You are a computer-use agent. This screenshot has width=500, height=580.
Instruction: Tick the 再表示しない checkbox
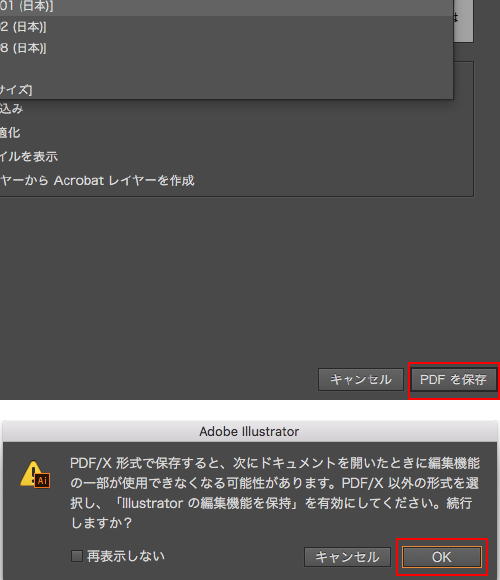point(77,556)
